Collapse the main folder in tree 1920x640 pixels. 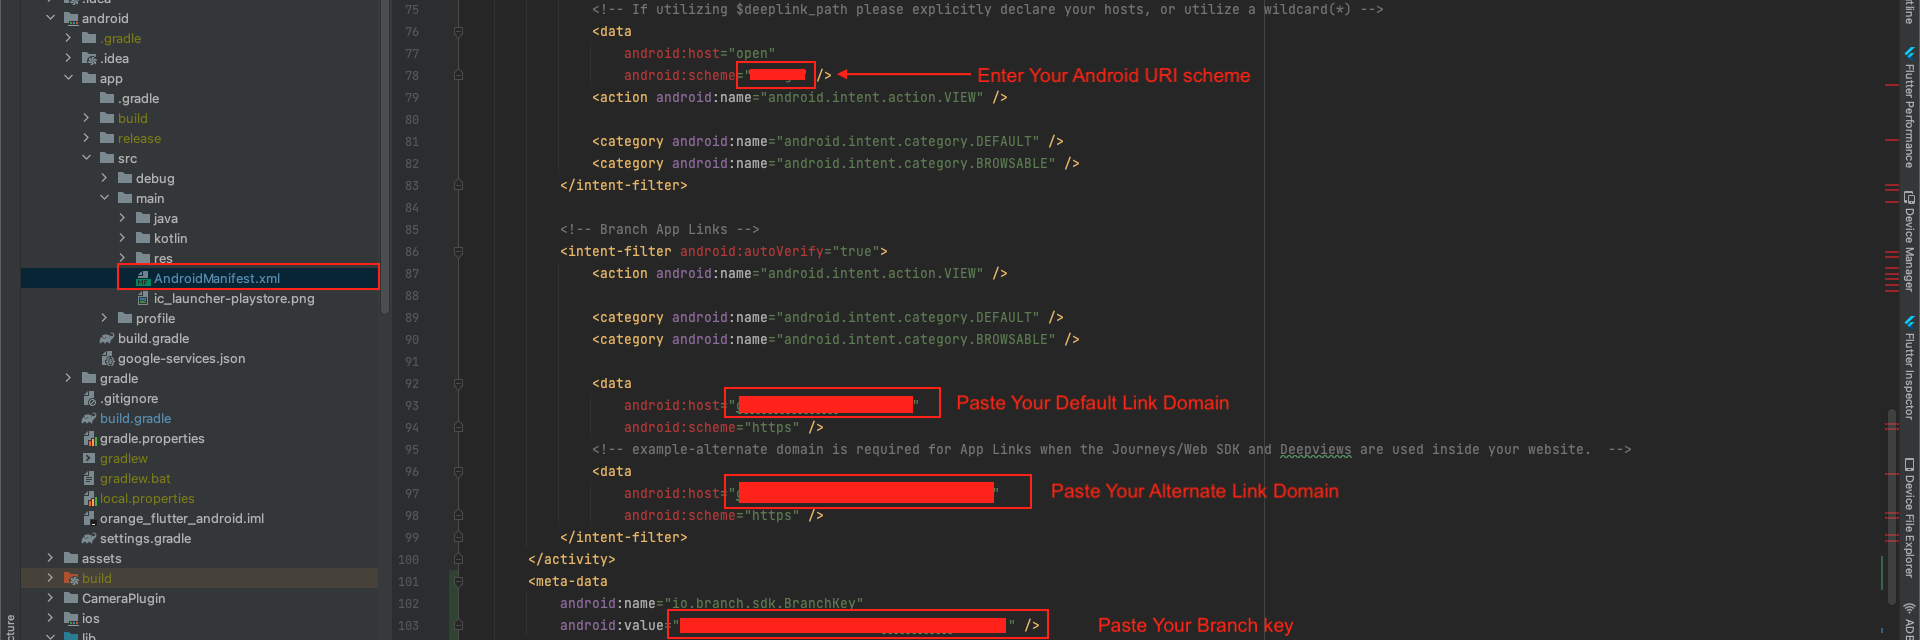[104, 199]
